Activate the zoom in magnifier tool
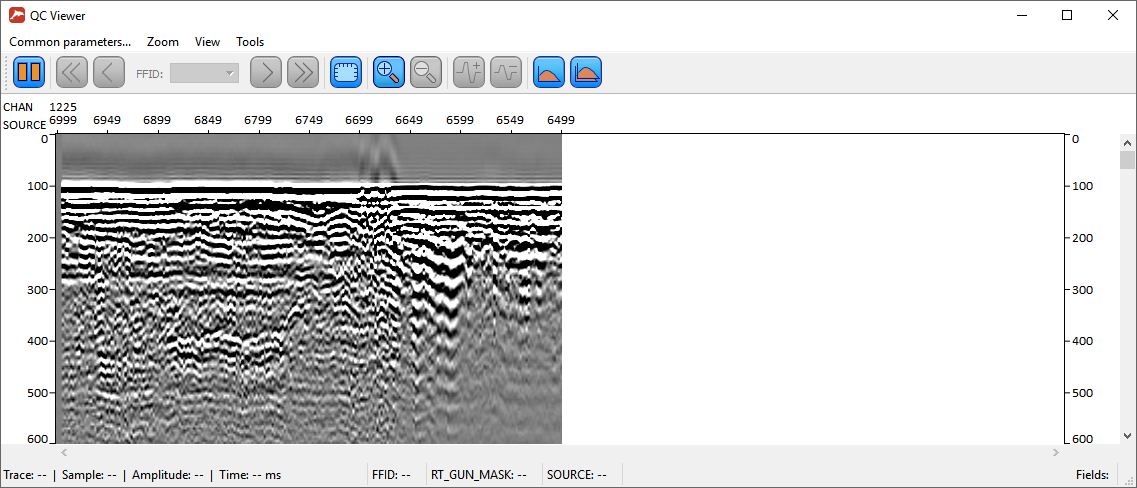 tap(389, 73)
